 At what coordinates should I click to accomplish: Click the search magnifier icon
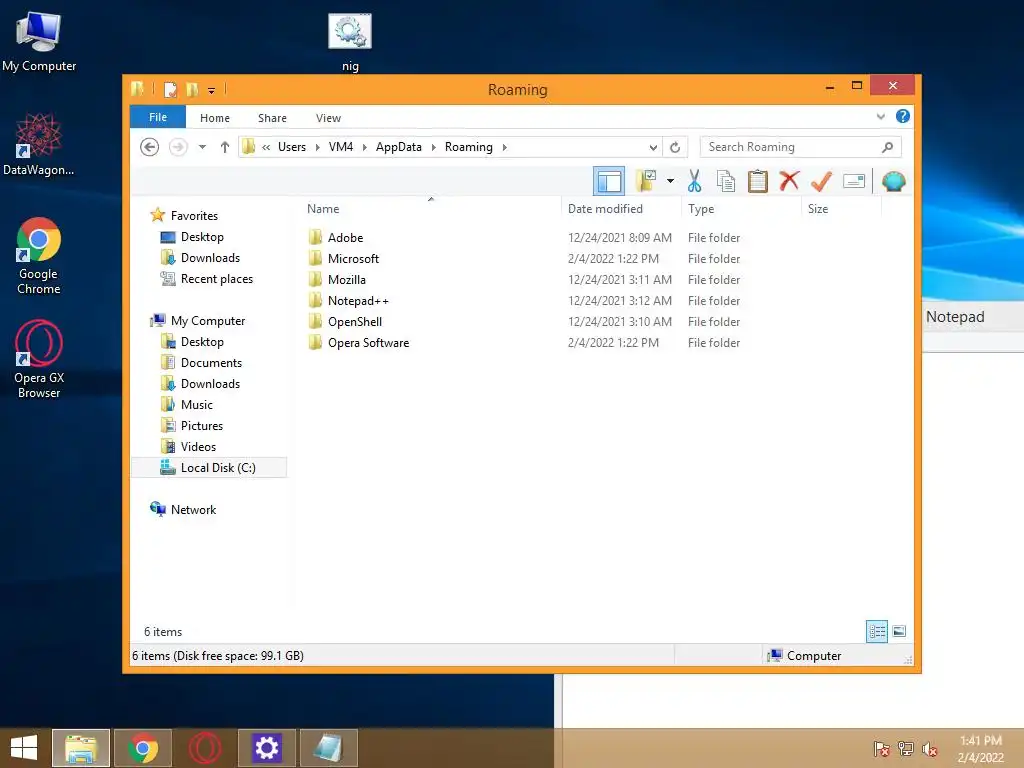[x=887, y=147]
